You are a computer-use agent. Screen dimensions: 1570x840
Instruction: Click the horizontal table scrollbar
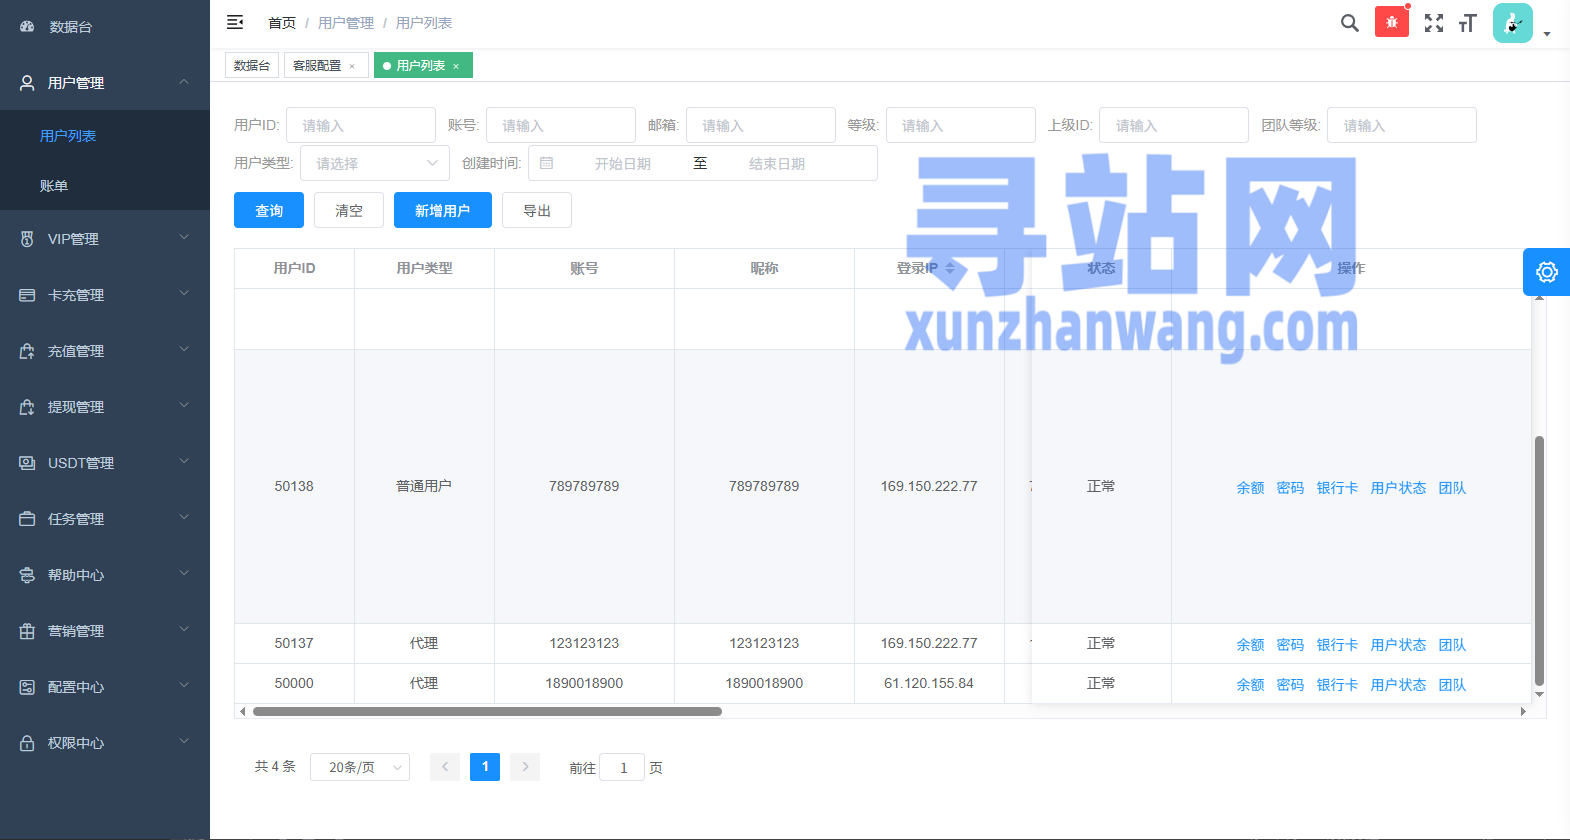[487, 712]
